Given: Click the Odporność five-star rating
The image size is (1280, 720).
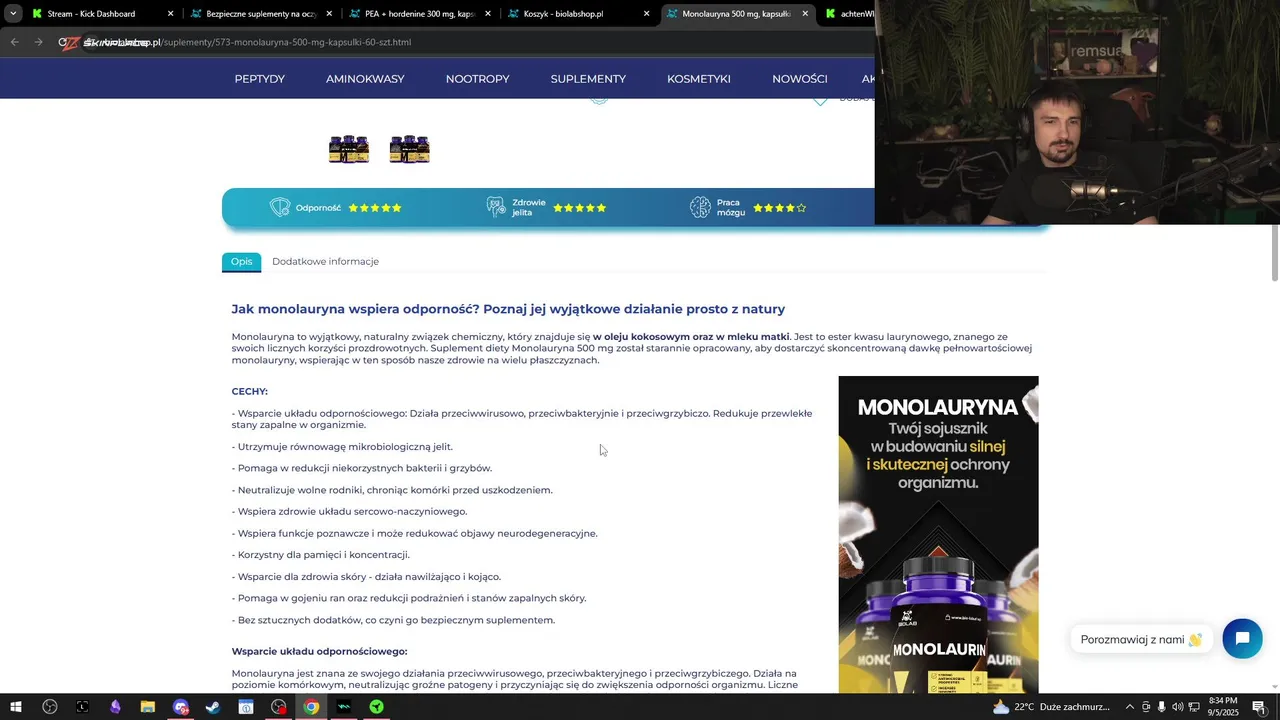Looking at the screenshot, I should tap(375, 208).
